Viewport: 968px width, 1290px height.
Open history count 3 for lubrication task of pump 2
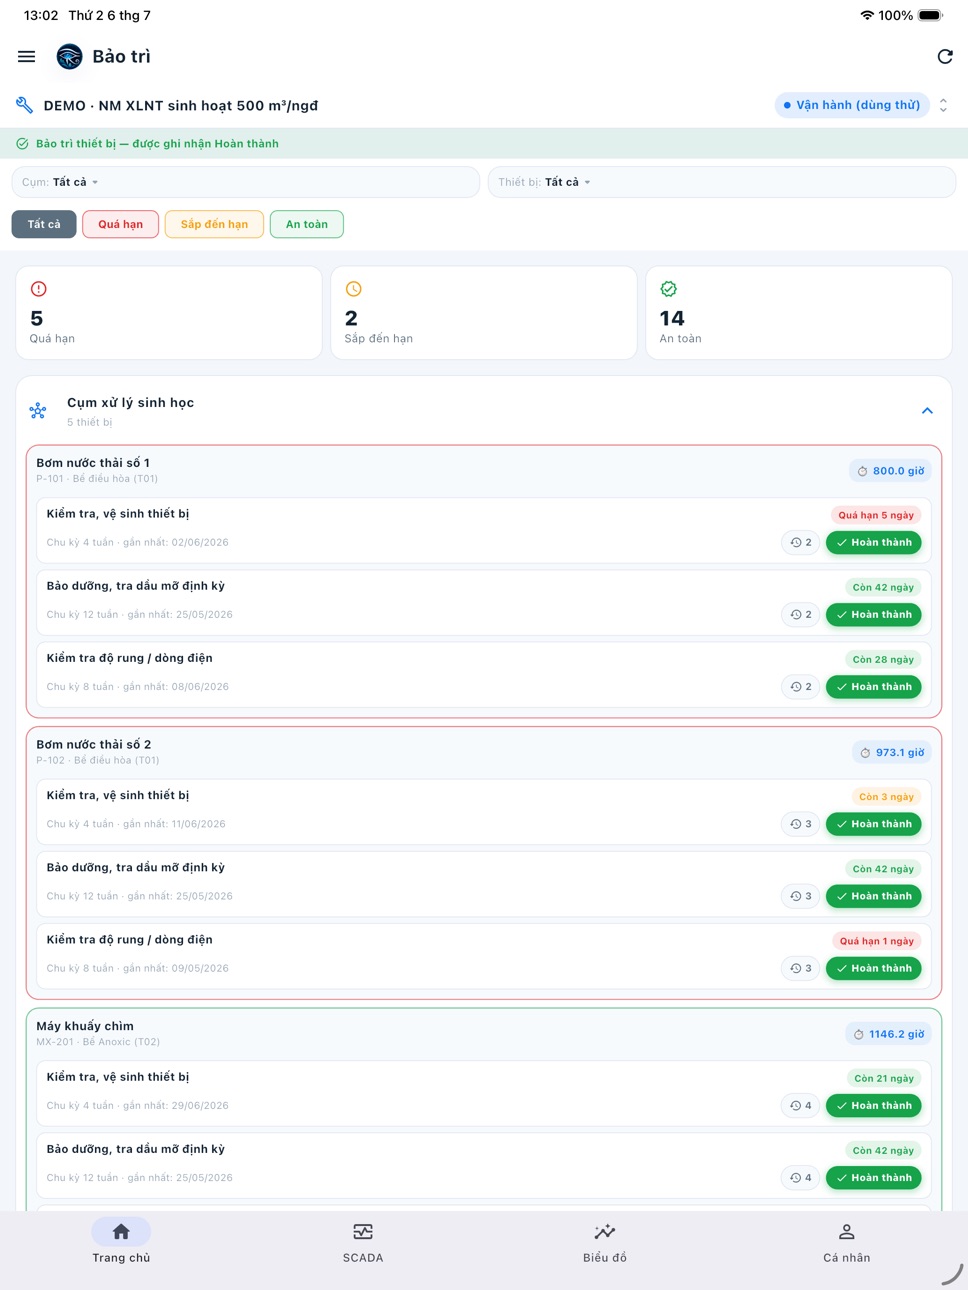801,897
